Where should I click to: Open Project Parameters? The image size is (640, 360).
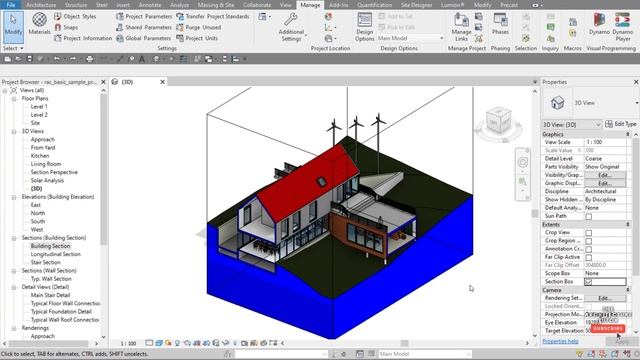pyautogui.click(x=144, y=16)
